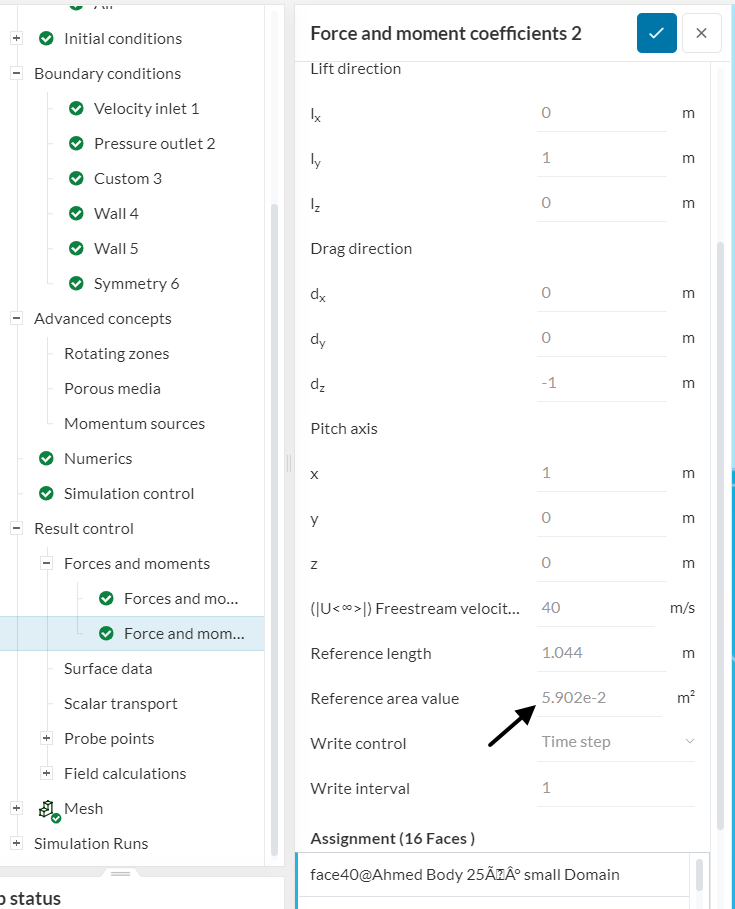The image size is (735, 909).
Task: Click the Mesh icon in tree
Action: (47, 809)
